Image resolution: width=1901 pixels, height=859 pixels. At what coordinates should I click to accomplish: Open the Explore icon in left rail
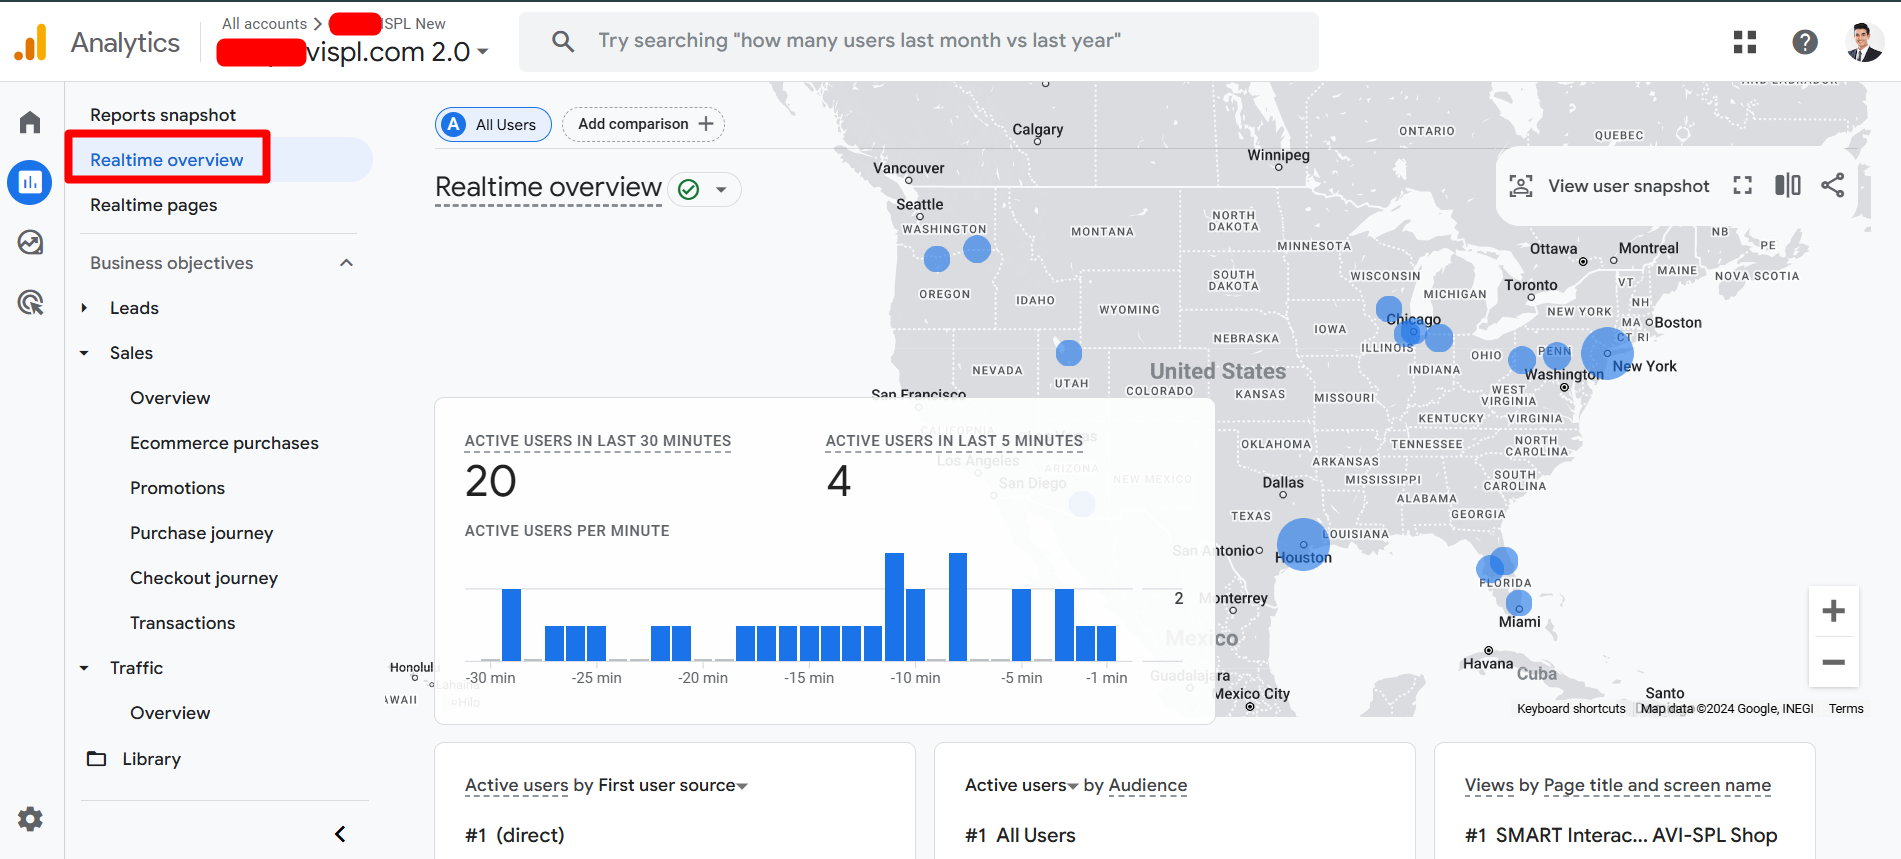pyautogui.click(x=30, y=242)
